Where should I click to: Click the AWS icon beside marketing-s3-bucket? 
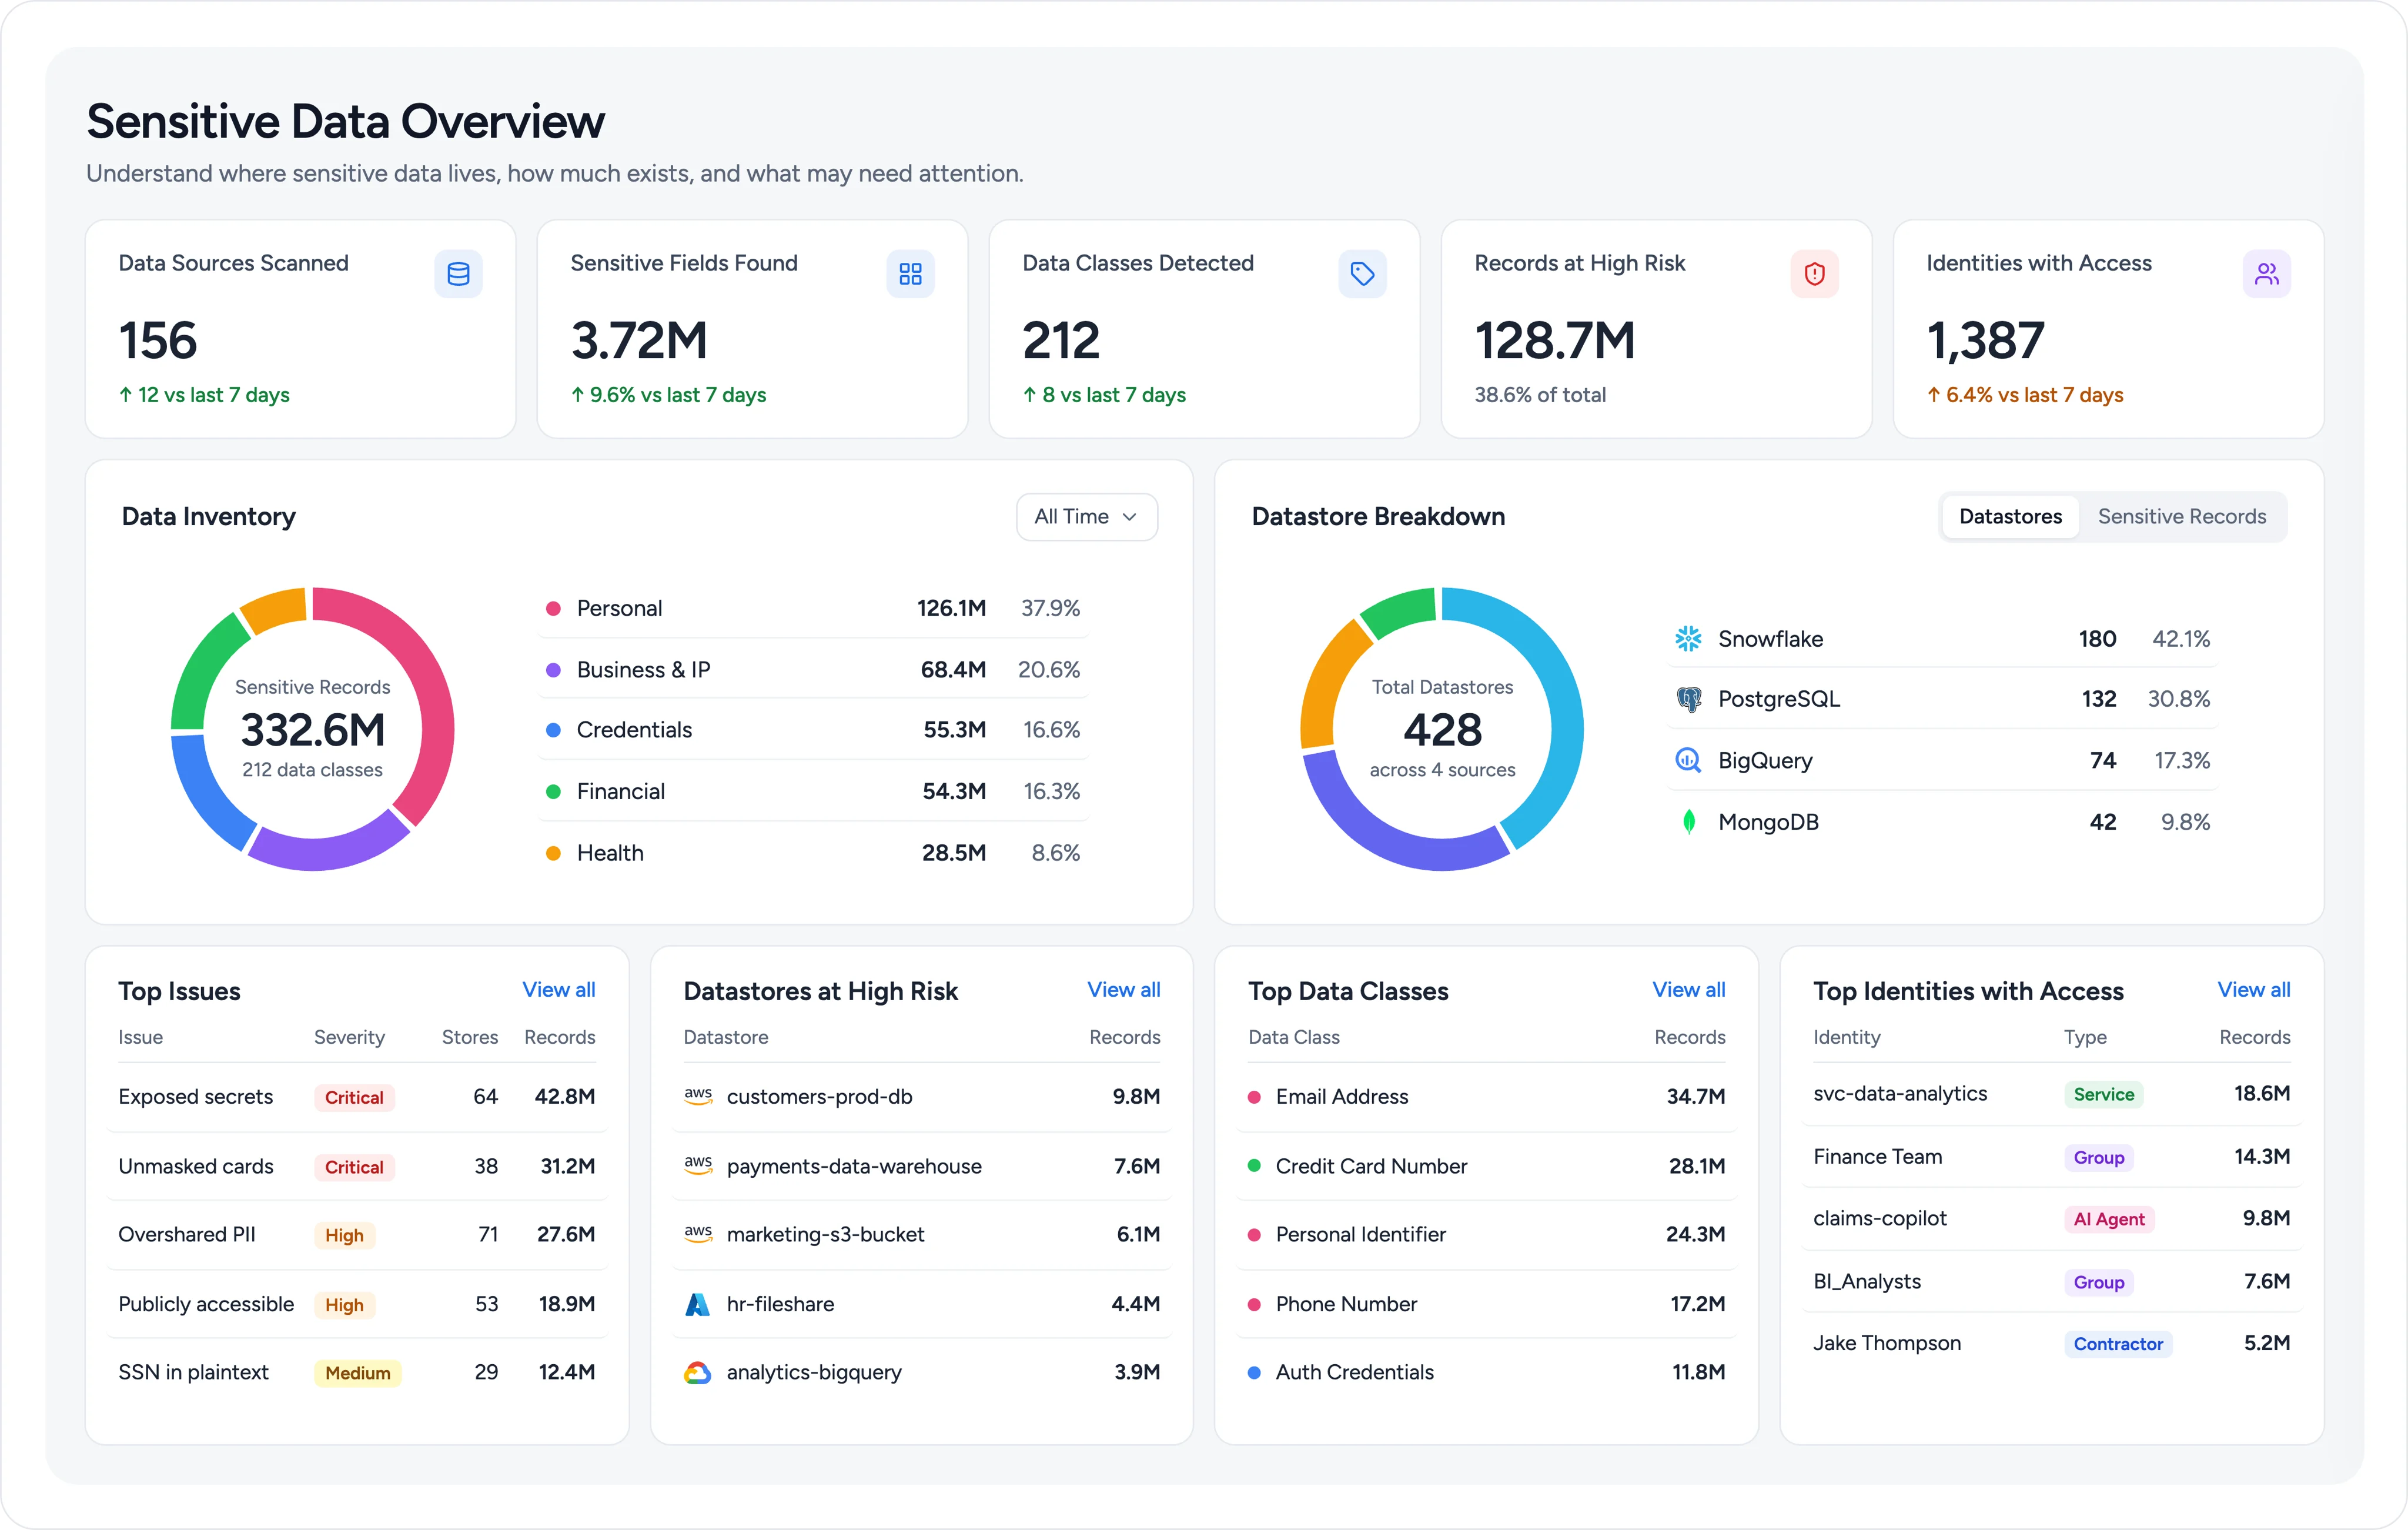698,1234
